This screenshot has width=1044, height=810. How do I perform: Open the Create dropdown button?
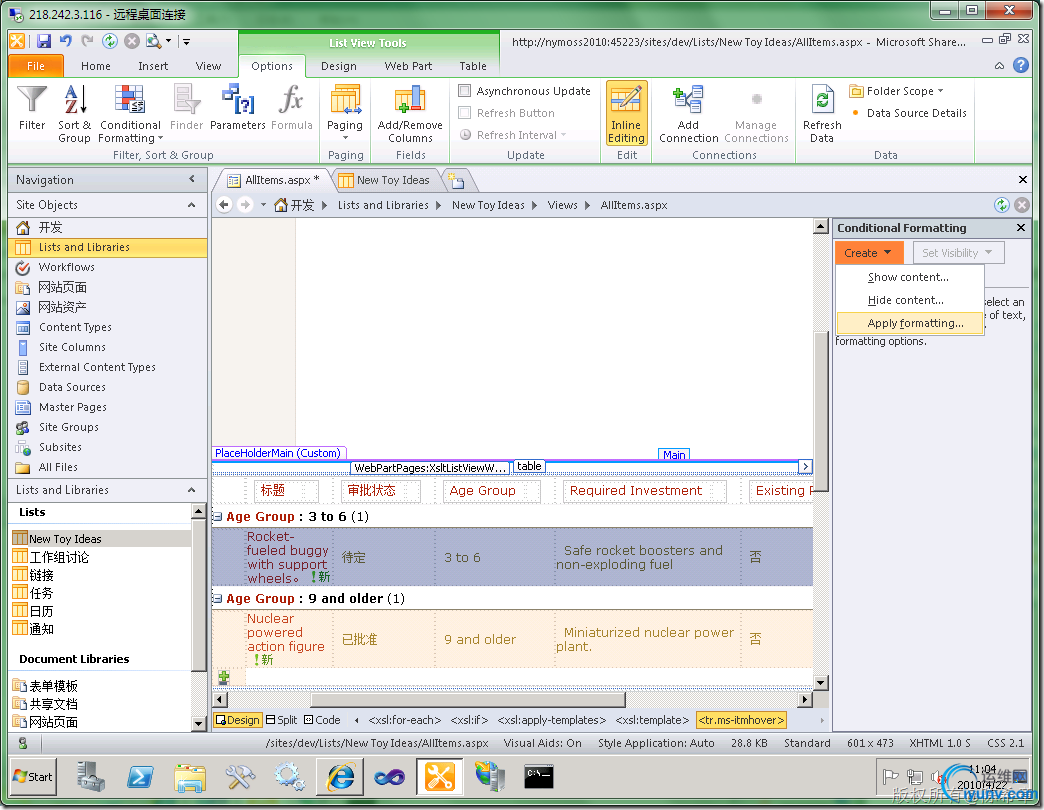pyautogui.click(x=868, y=253)
